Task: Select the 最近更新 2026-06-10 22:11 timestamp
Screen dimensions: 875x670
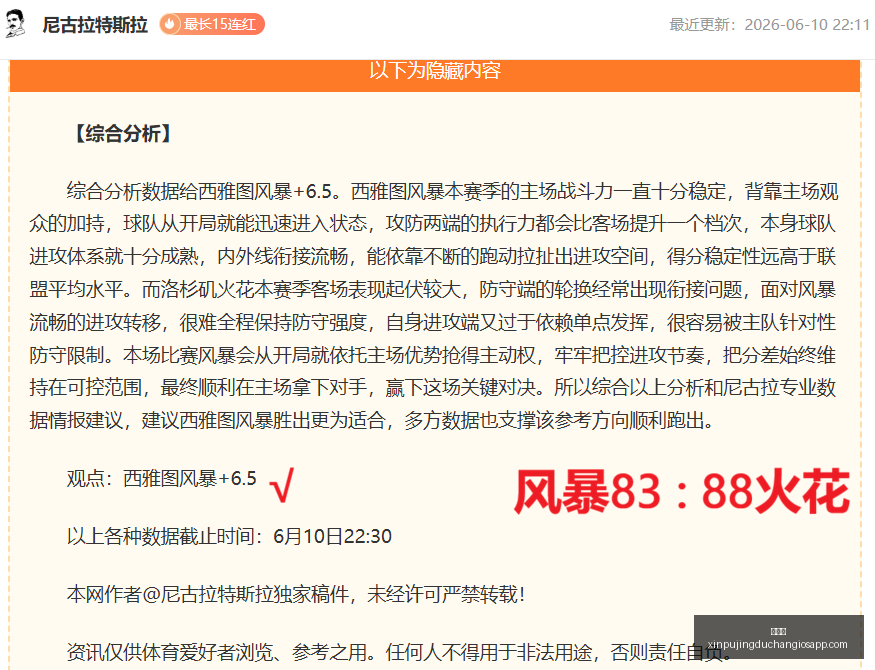Action: pyautogui.click(x=770, y=25)
